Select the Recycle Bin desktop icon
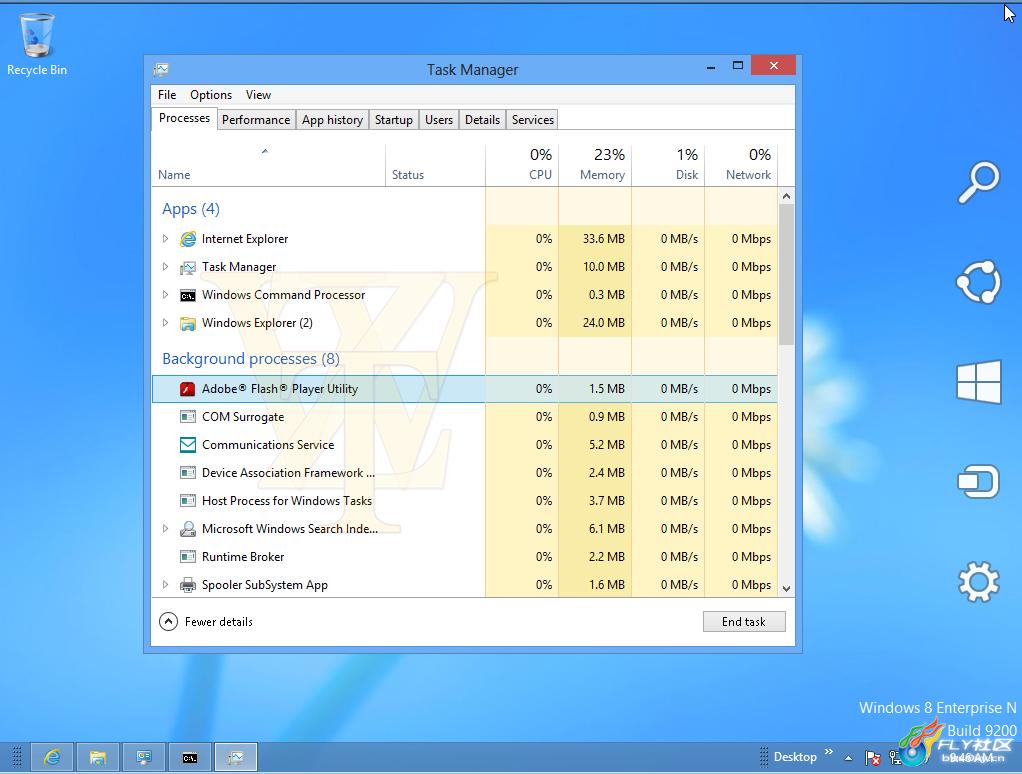Screen dimensions: 1022x774 [x=36, y=44]
